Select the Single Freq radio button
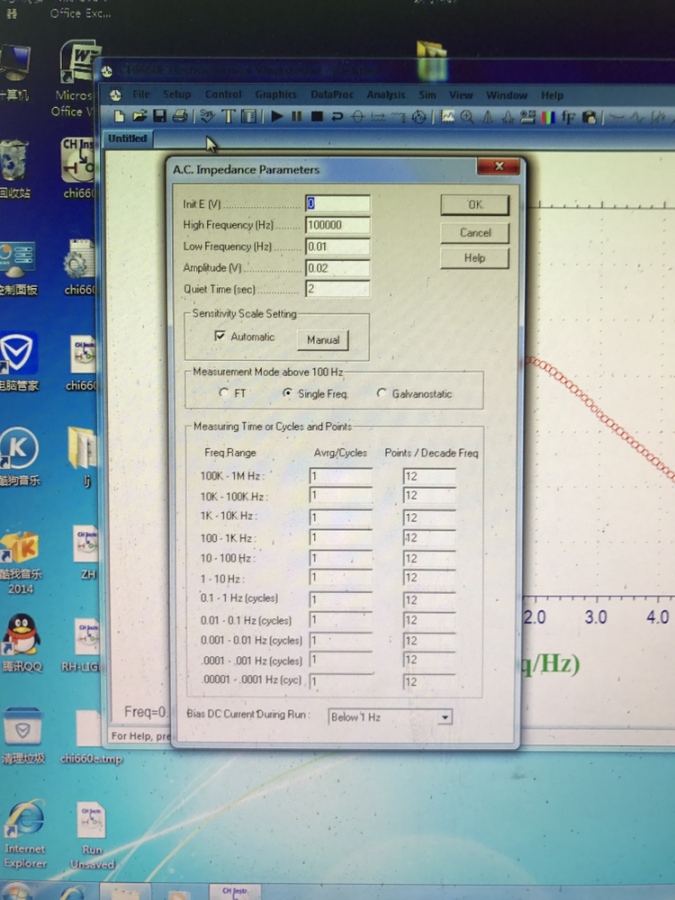Viewport: 675px width, 900px height. (x=288, y=393)
